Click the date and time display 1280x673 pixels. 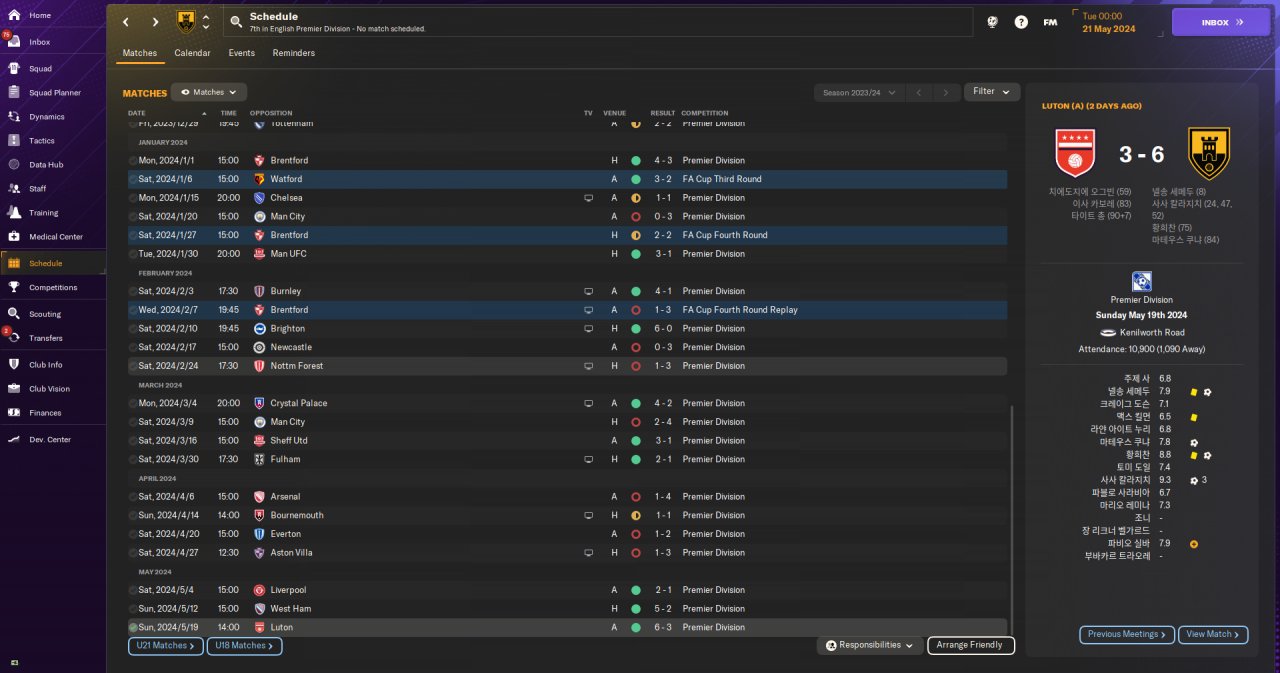pyautogui.click(x=1109, y=22)
